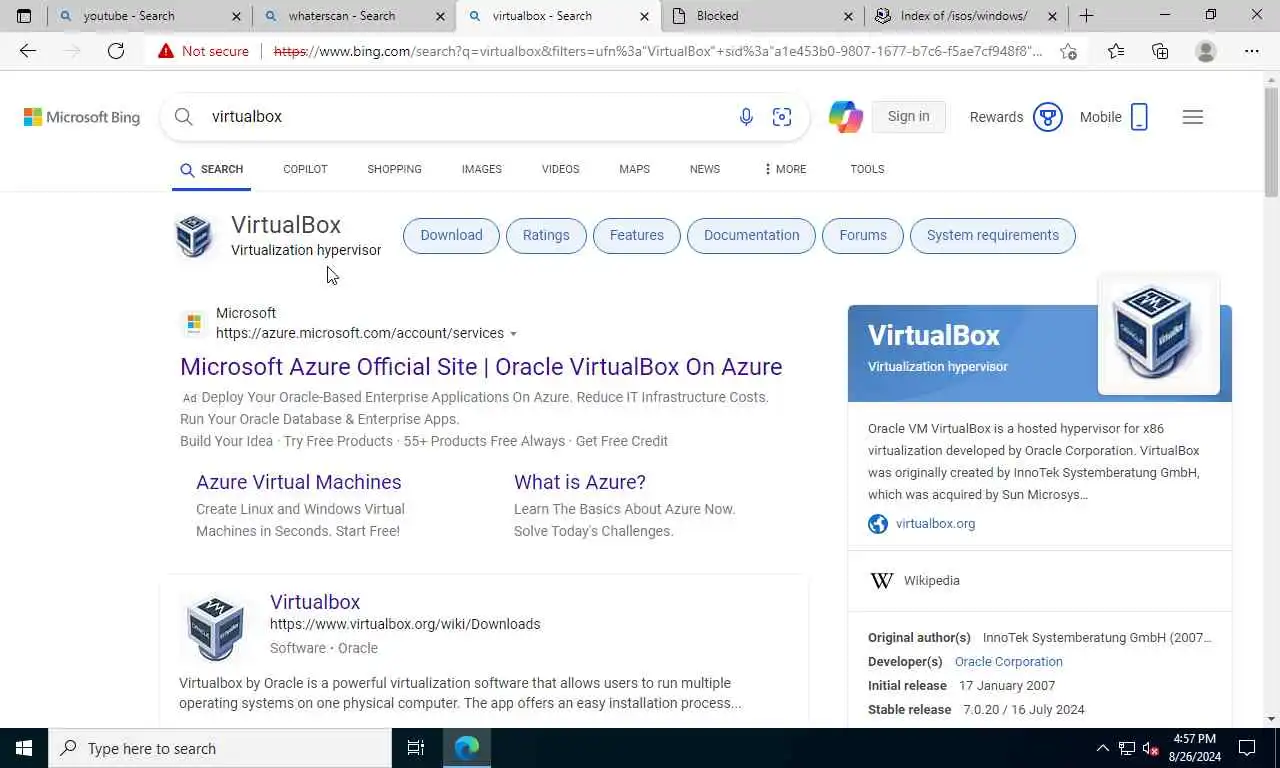Click the network tray icon
Image resolution: width=1280 pixels, height=768 pixels.
coord(1126,748)
